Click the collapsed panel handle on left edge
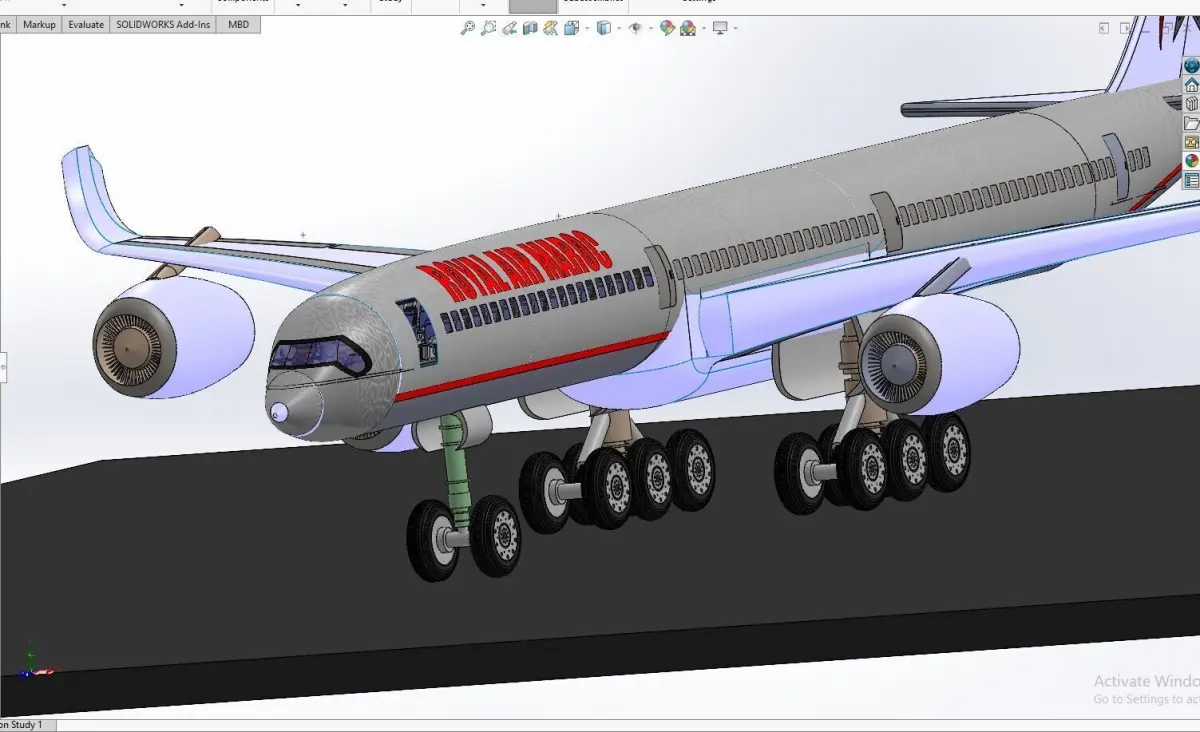 click(3, 366)
